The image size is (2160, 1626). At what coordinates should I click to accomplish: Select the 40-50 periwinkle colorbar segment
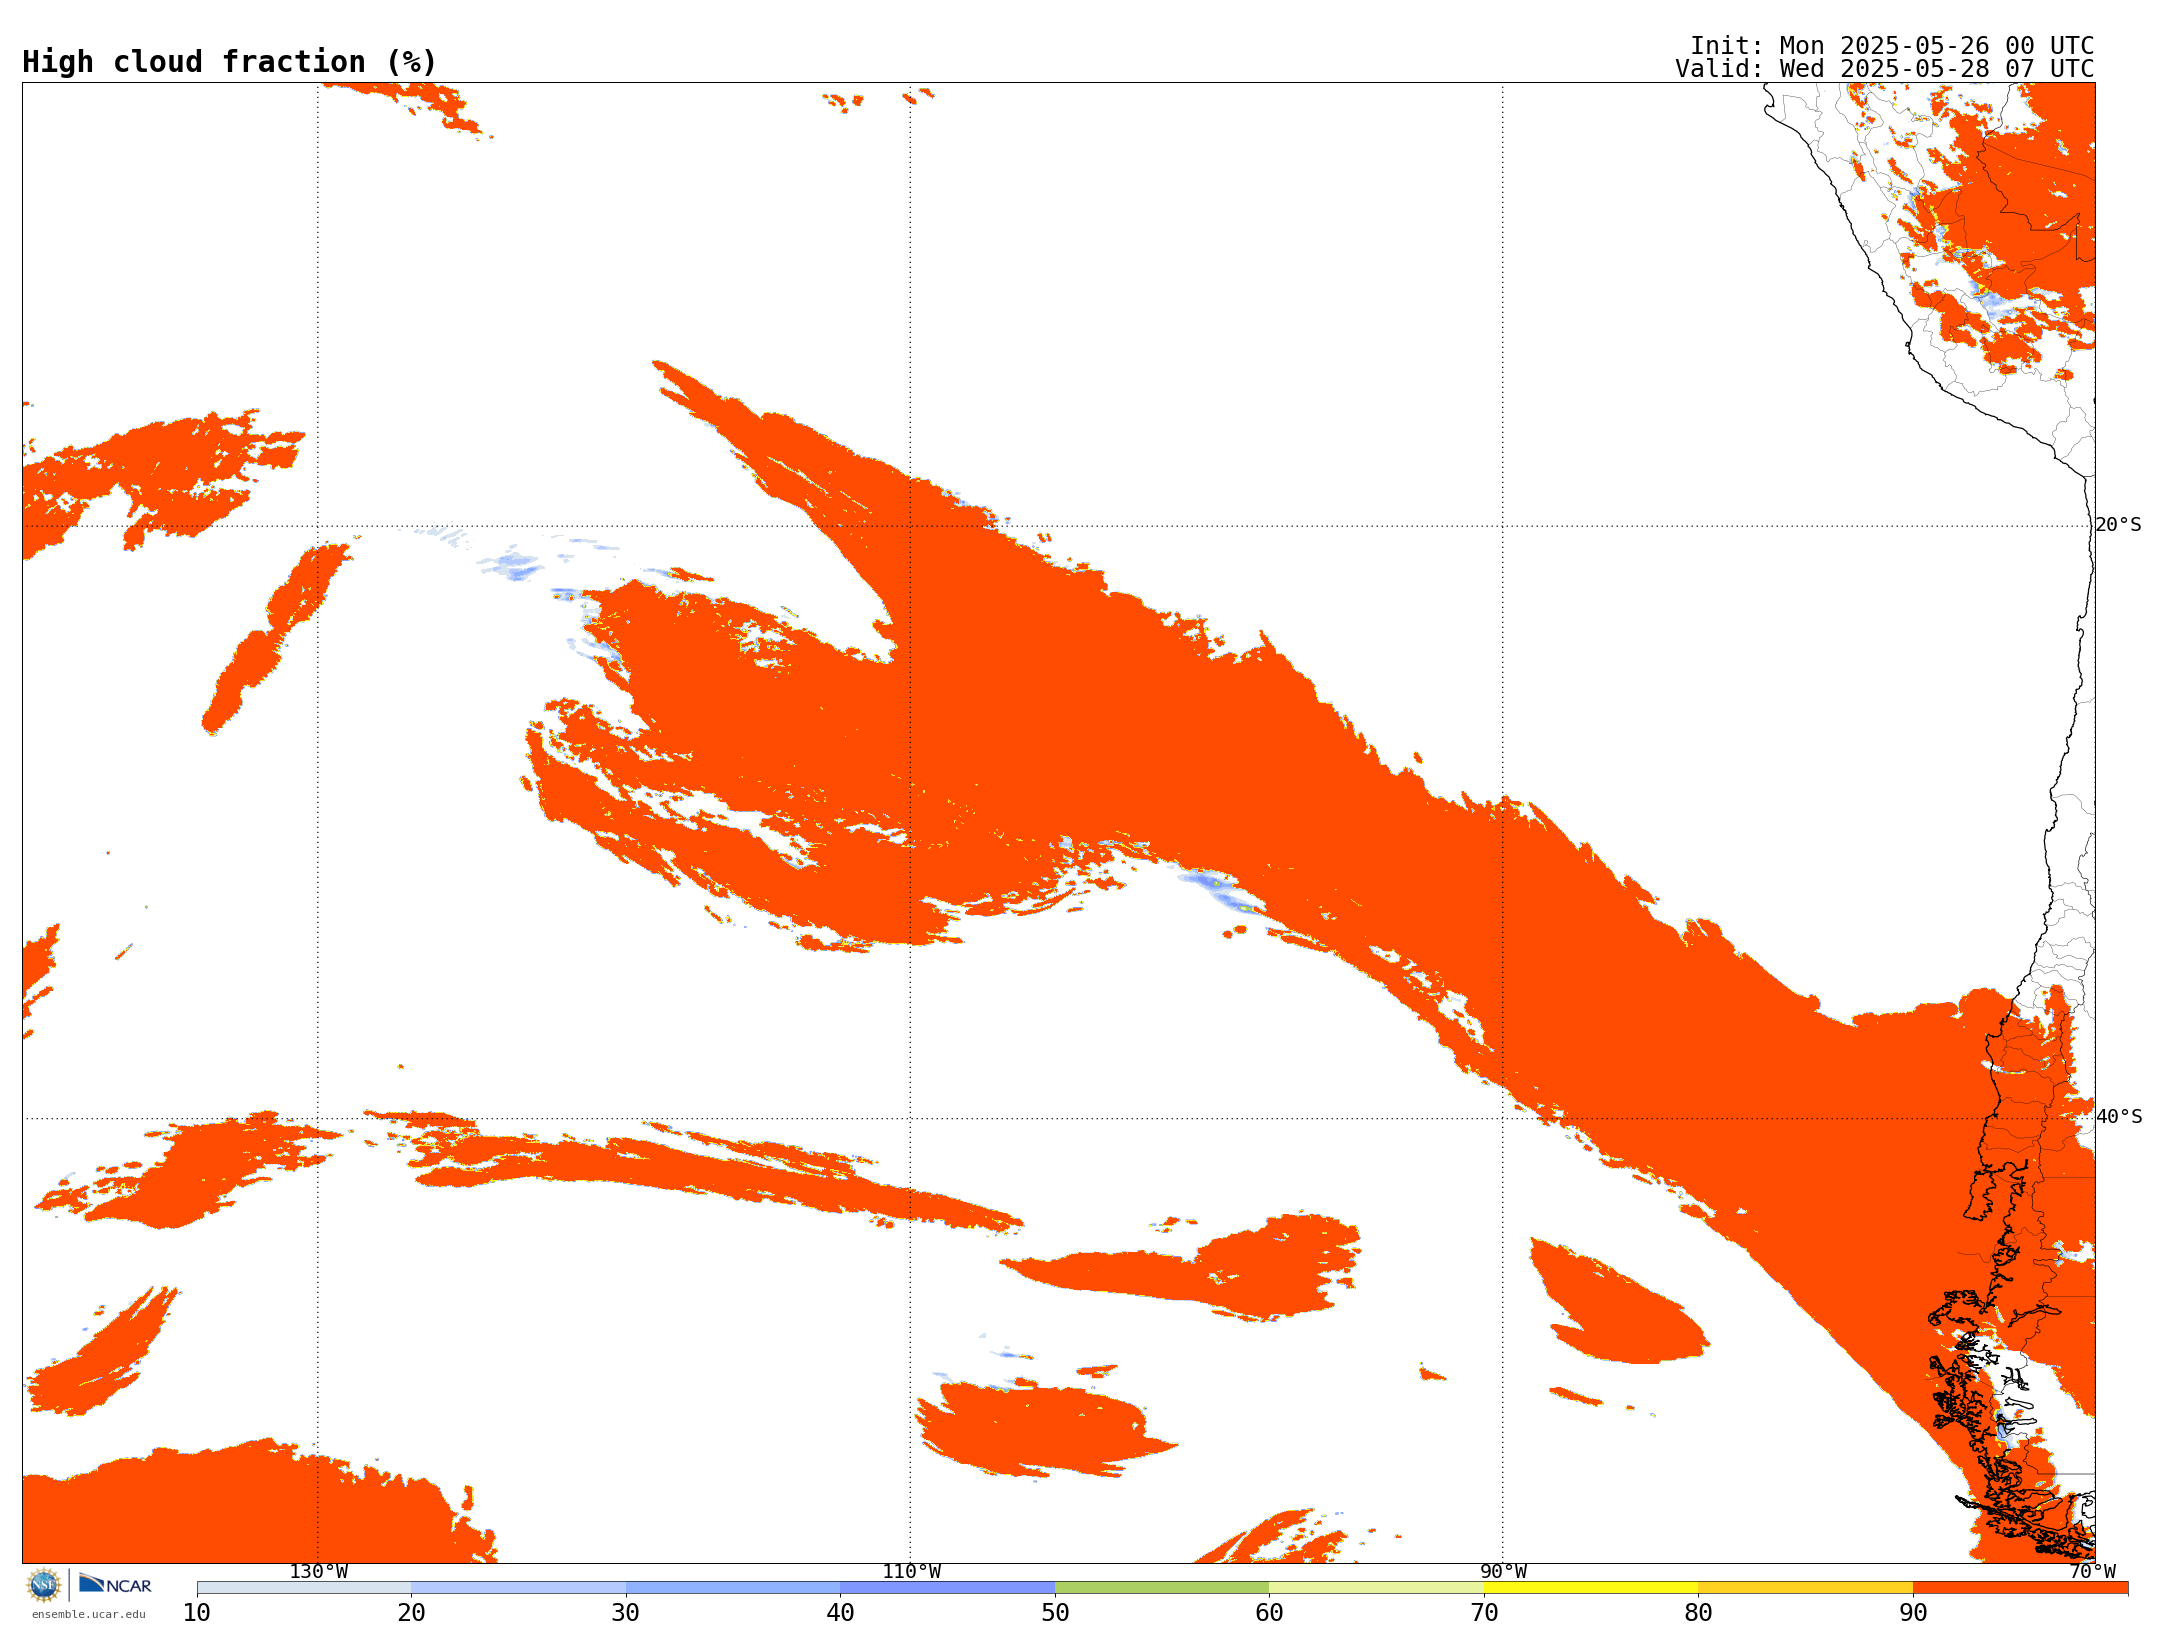click(947, 1588)
